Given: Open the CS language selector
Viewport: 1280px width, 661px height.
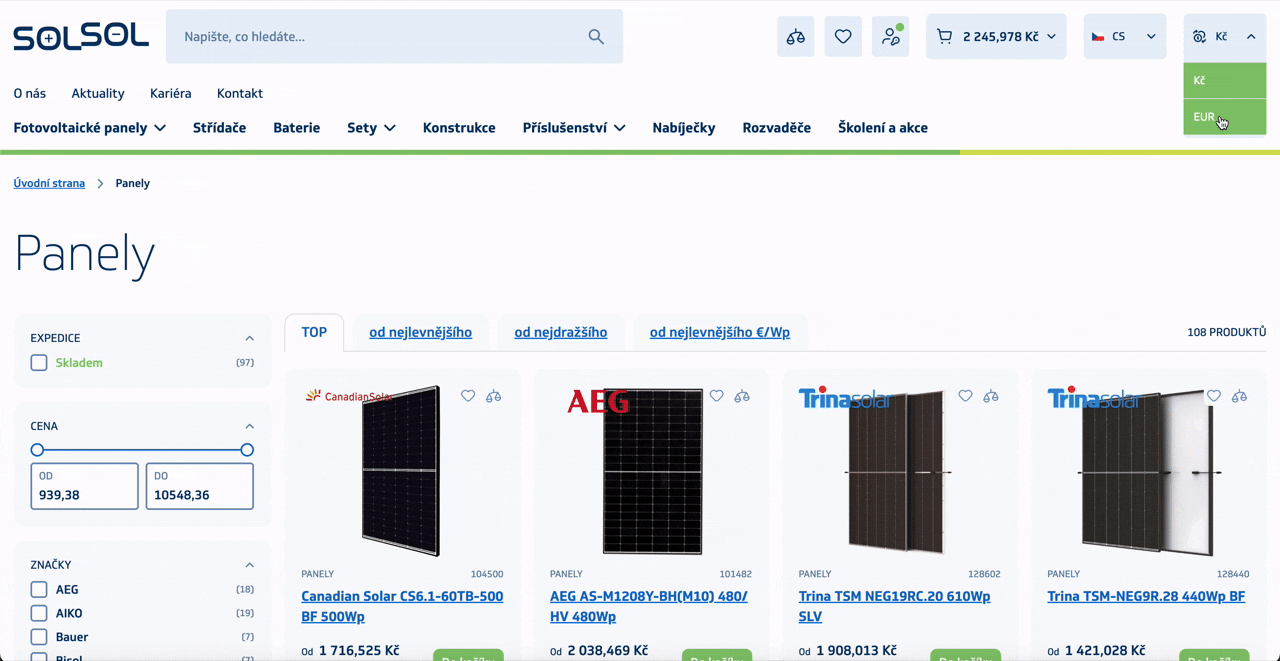Looking at the screenshot, I should point(1125,37).
